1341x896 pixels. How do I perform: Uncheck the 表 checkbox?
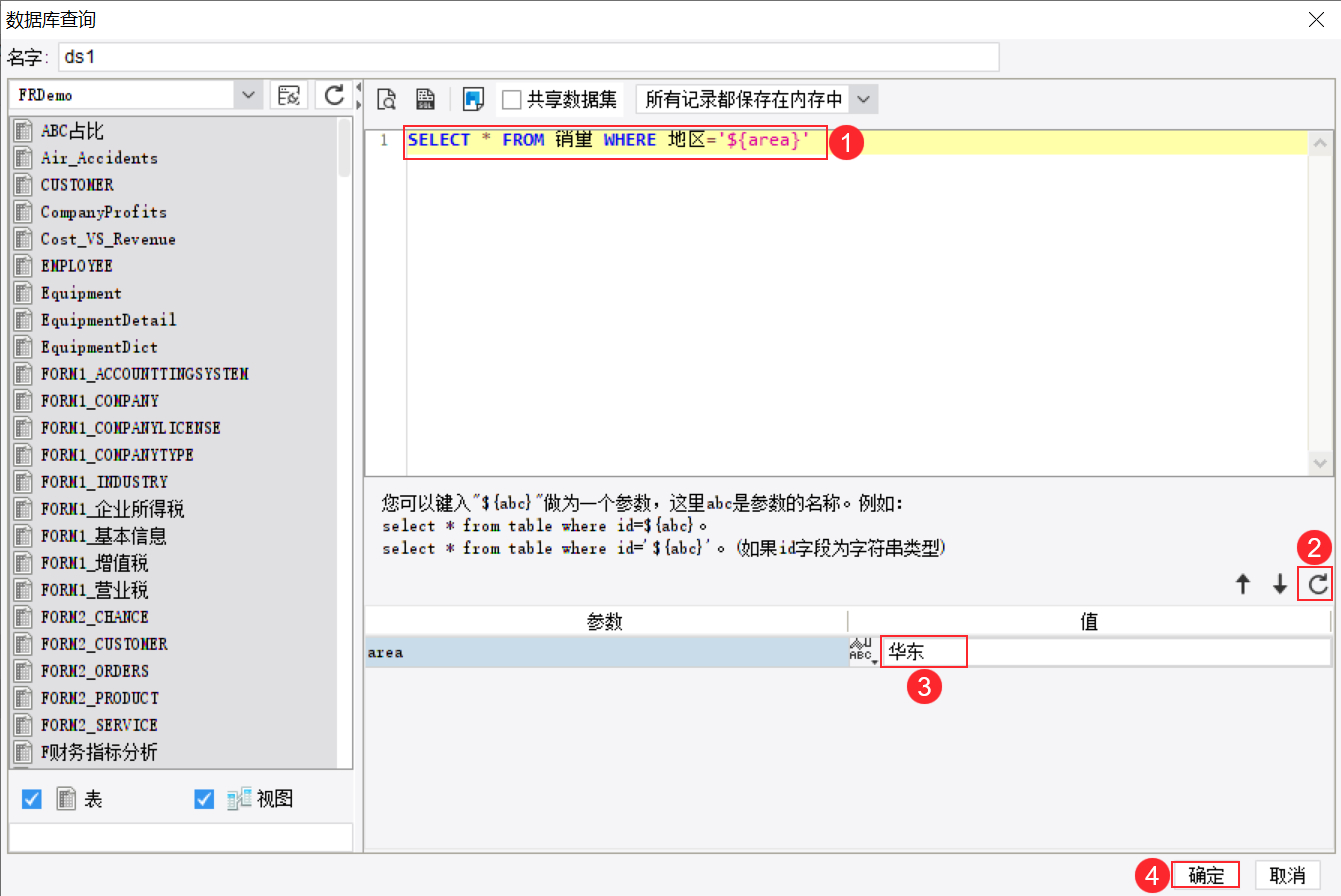click(x=32, y=799)
